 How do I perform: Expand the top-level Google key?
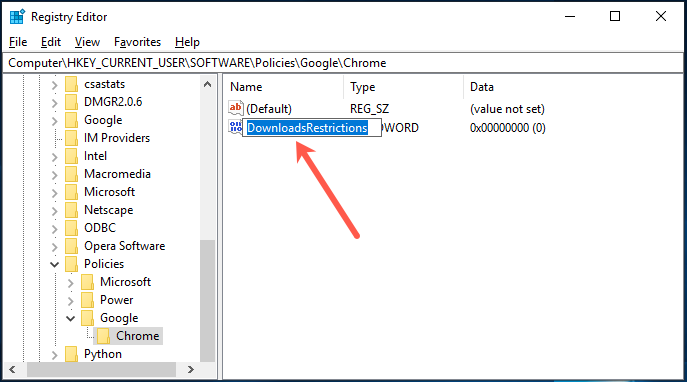tap(54, 120)
